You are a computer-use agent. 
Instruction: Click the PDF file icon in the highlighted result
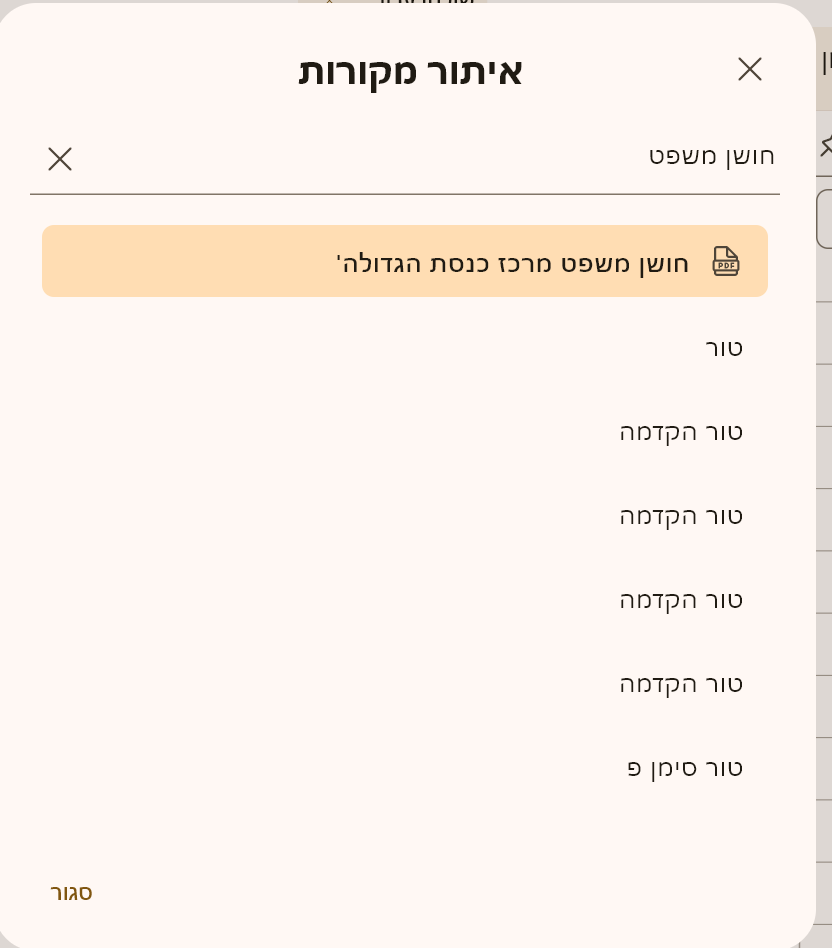[x=726, y=261]
